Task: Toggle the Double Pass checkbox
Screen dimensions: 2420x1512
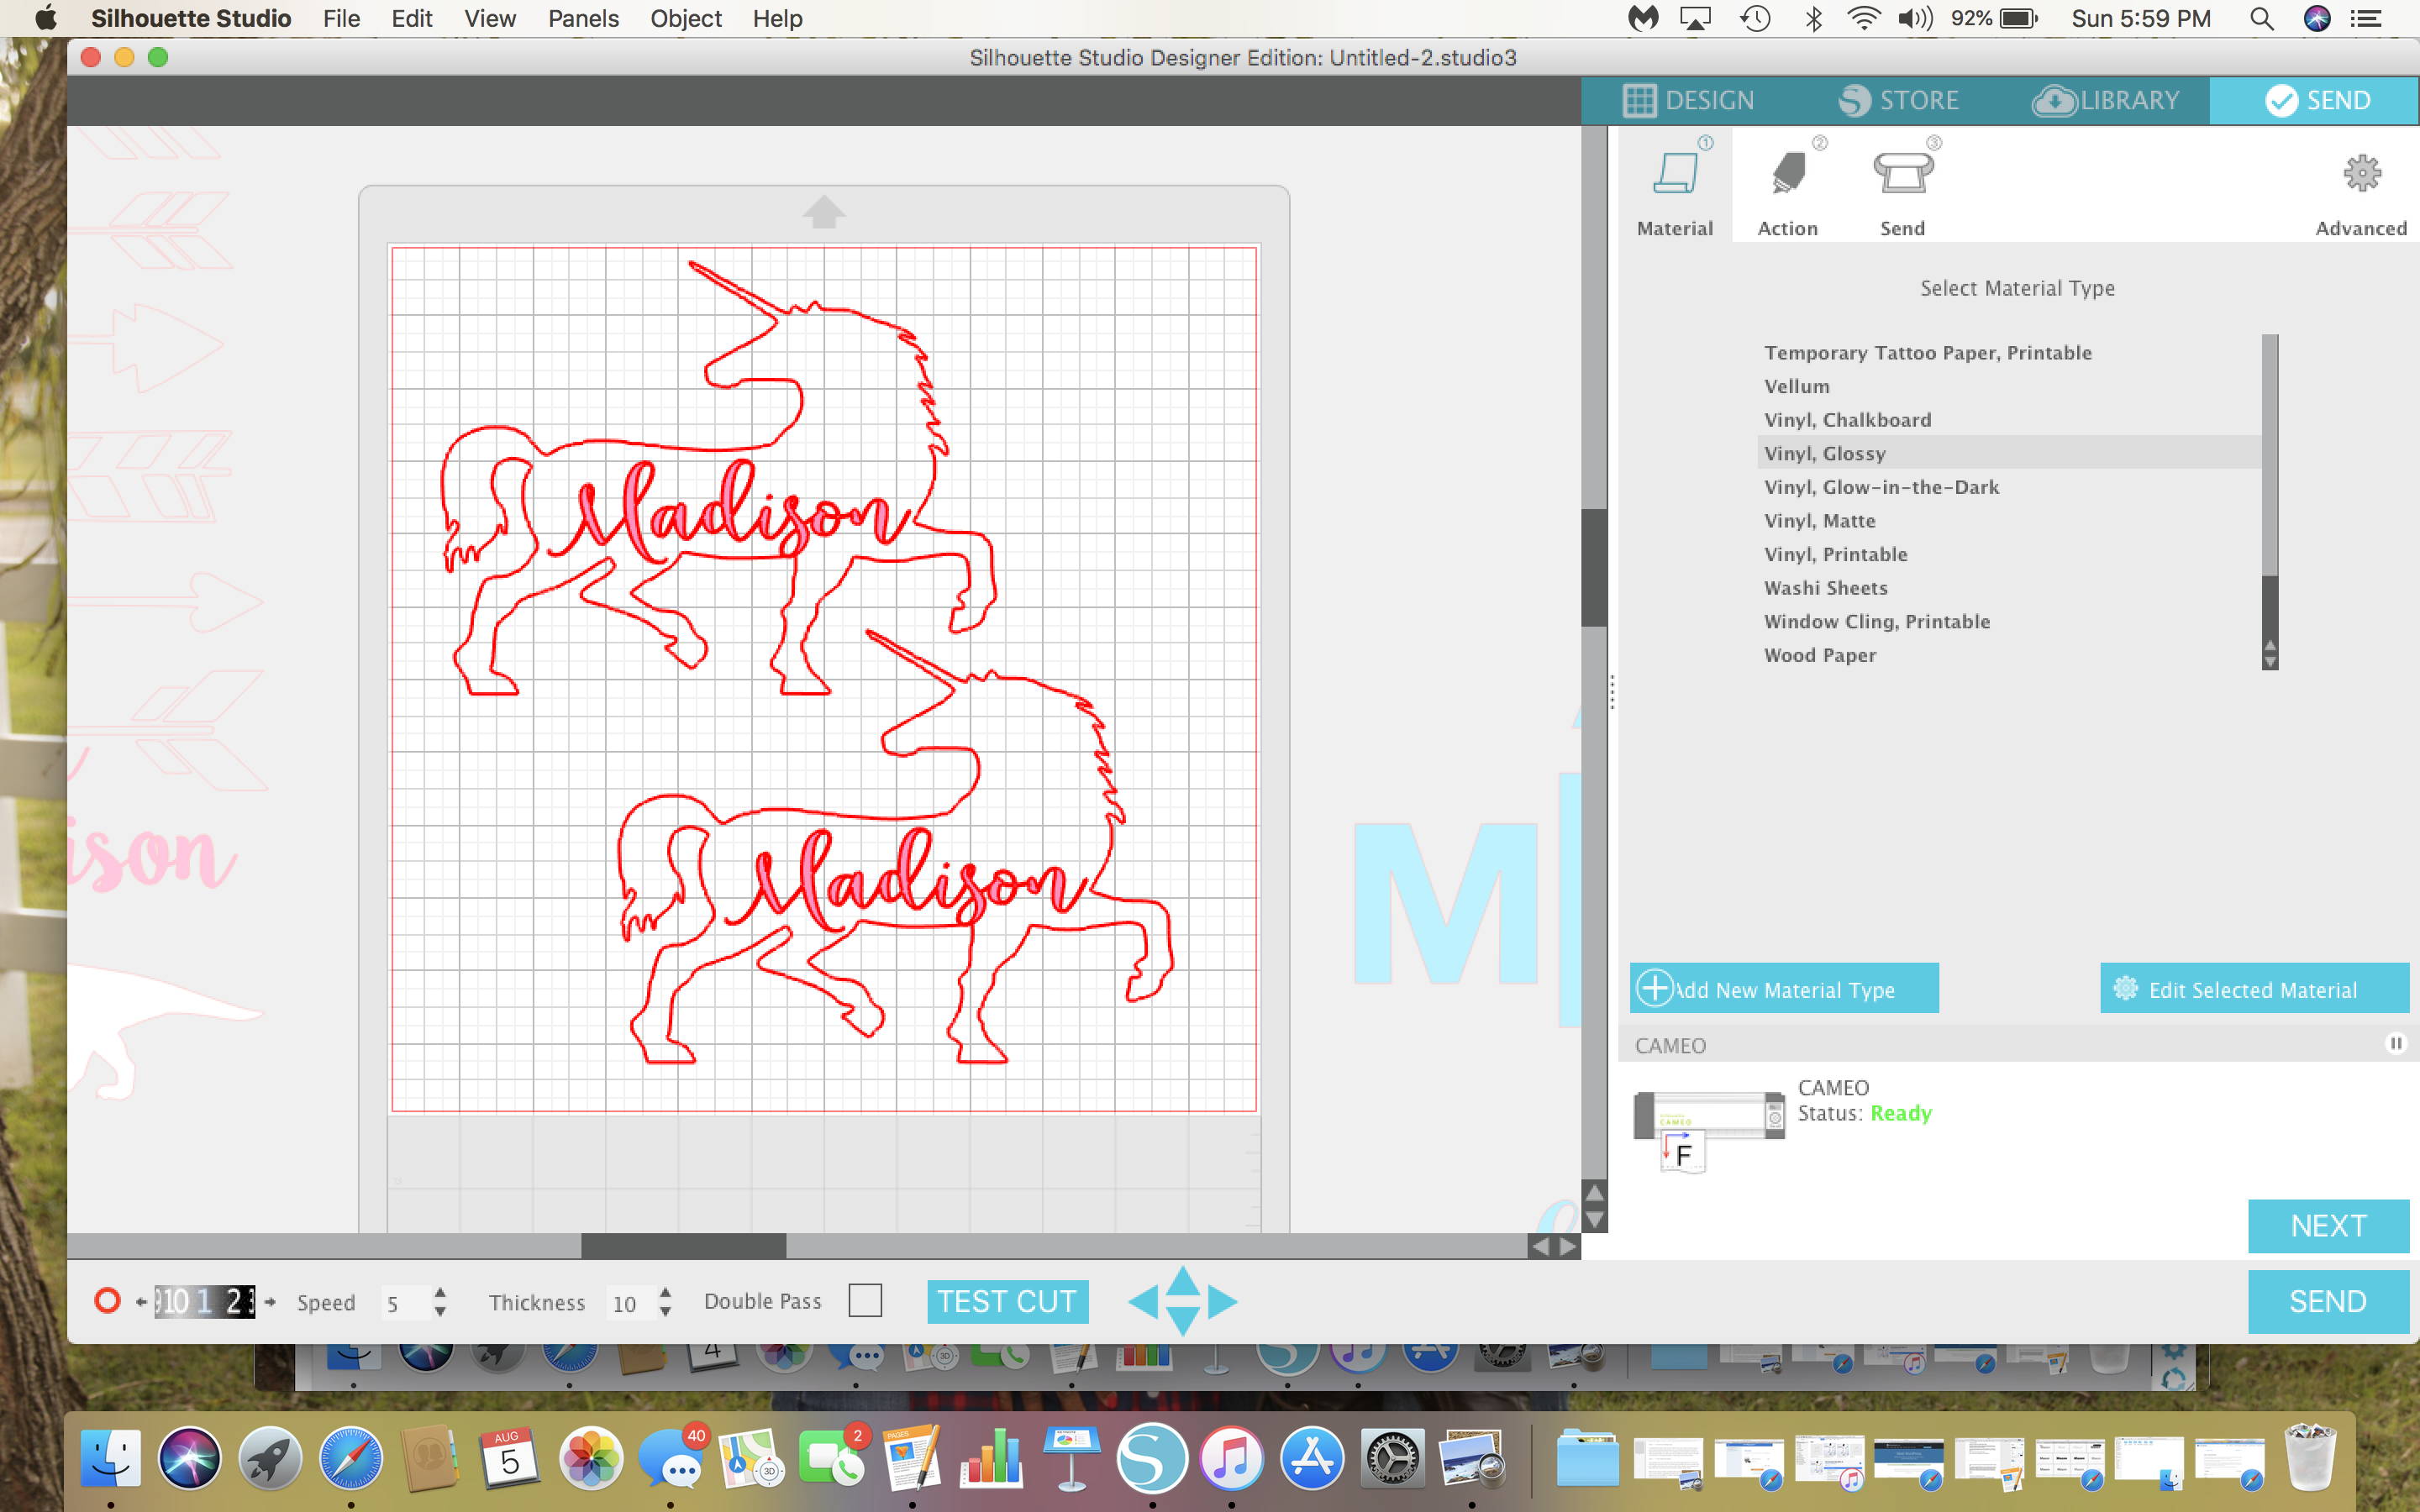Action: click(865, 1300)
